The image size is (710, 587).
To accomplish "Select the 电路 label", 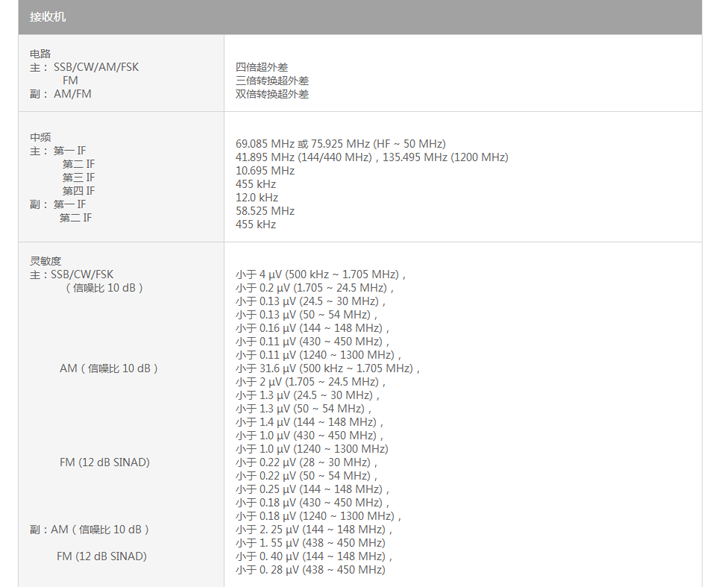I will click(x=40, y=54).
